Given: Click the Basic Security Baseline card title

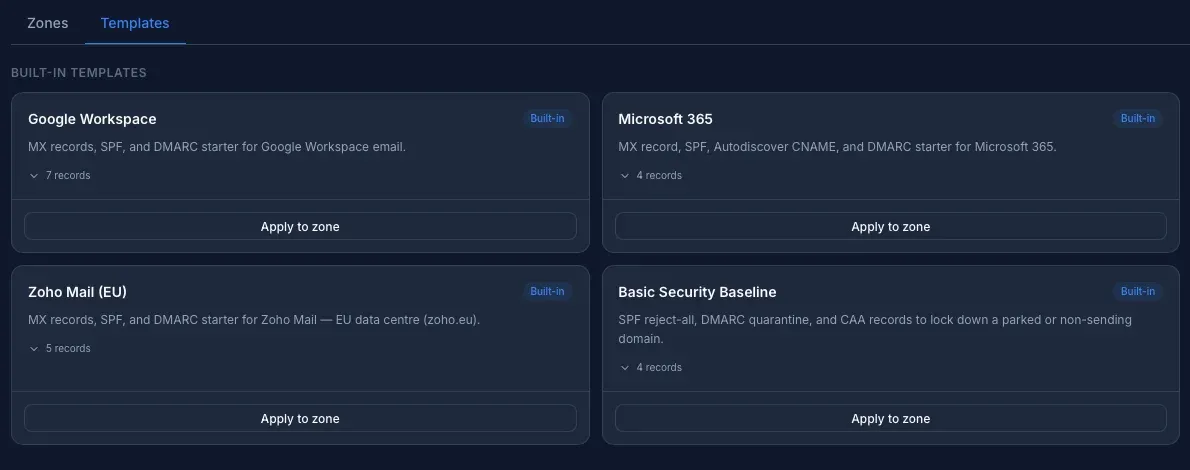Looking at the screenshot, I should click(x=697, y=292).
